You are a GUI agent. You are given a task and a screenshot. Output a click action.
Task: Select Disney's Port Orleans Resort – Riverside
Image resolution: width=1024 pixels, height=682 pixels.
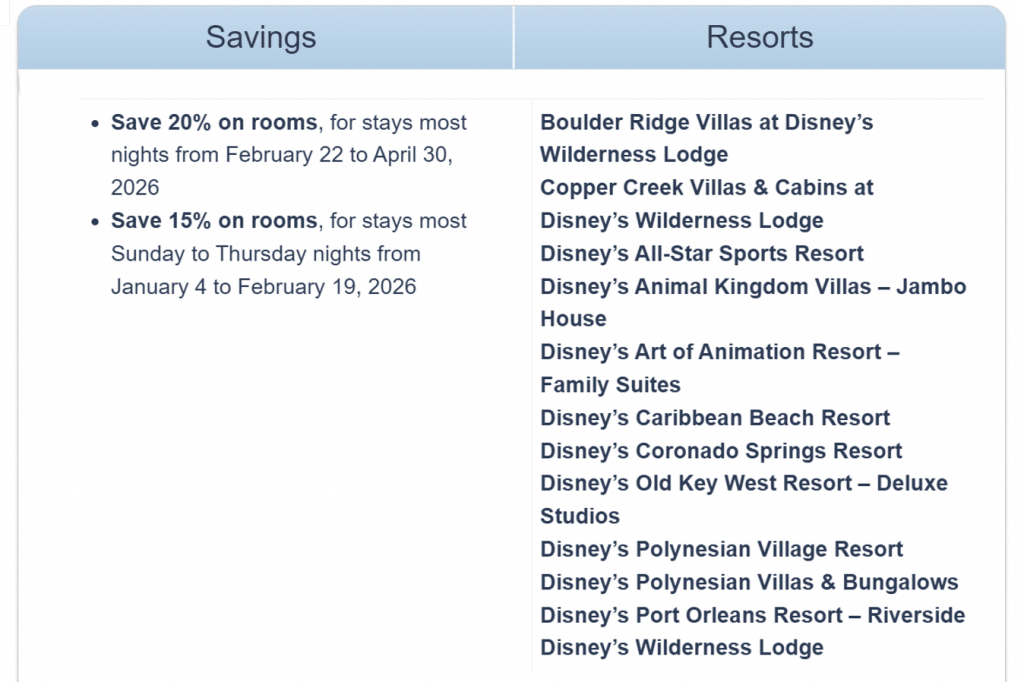[x=752, y=615]
